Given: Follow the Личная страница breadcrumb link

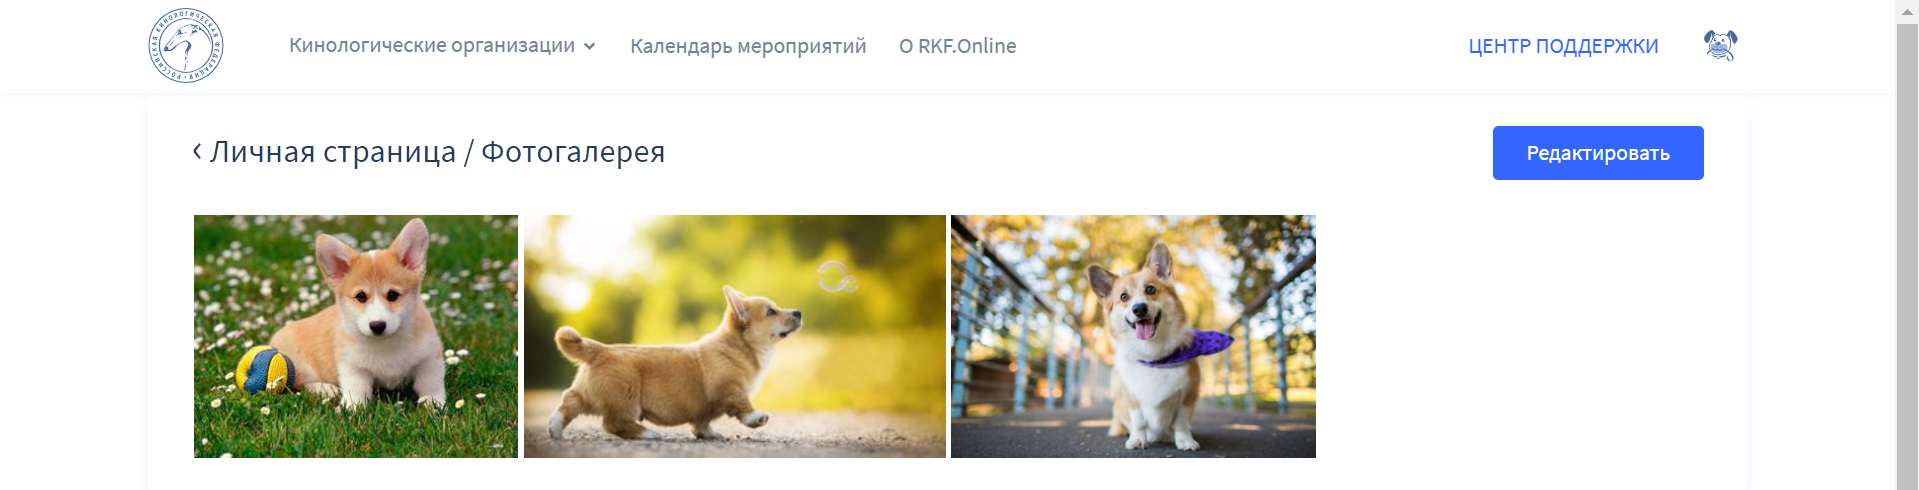Looking at the screenshot, I should (333, 152).
